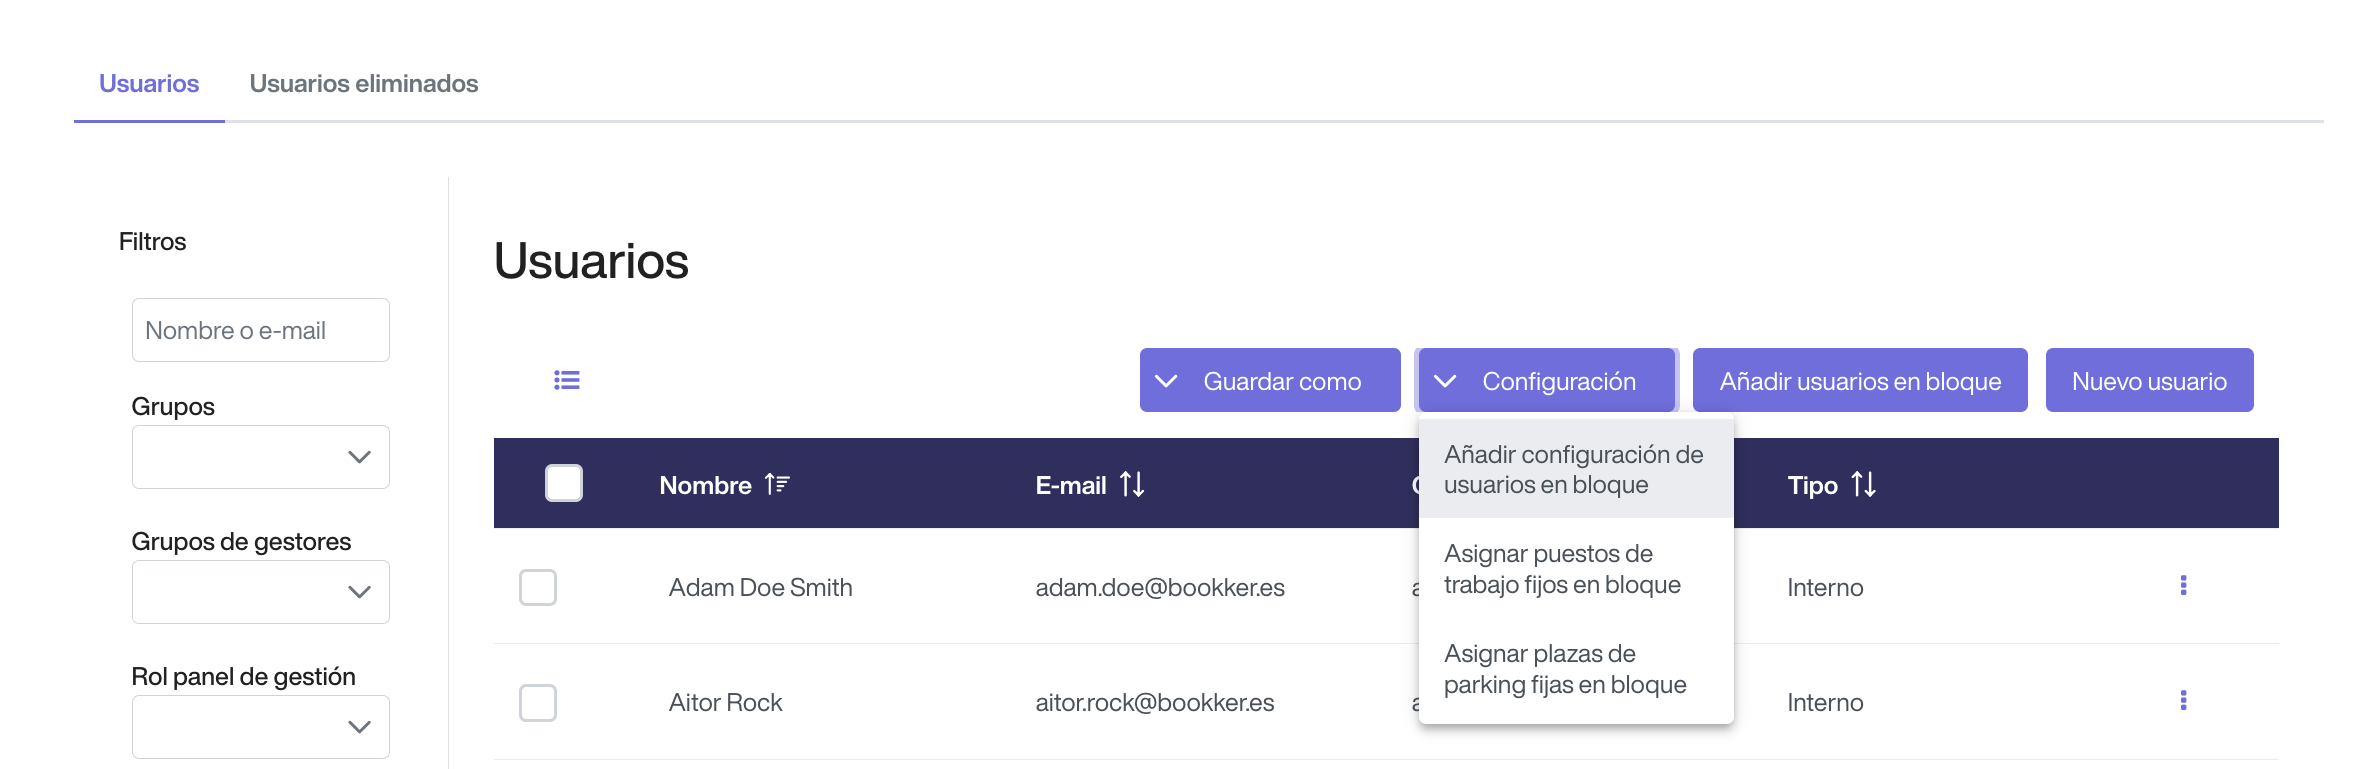Focus the Nombre o e-mail search field
The image size is (2374, 769).
[260, 331]
